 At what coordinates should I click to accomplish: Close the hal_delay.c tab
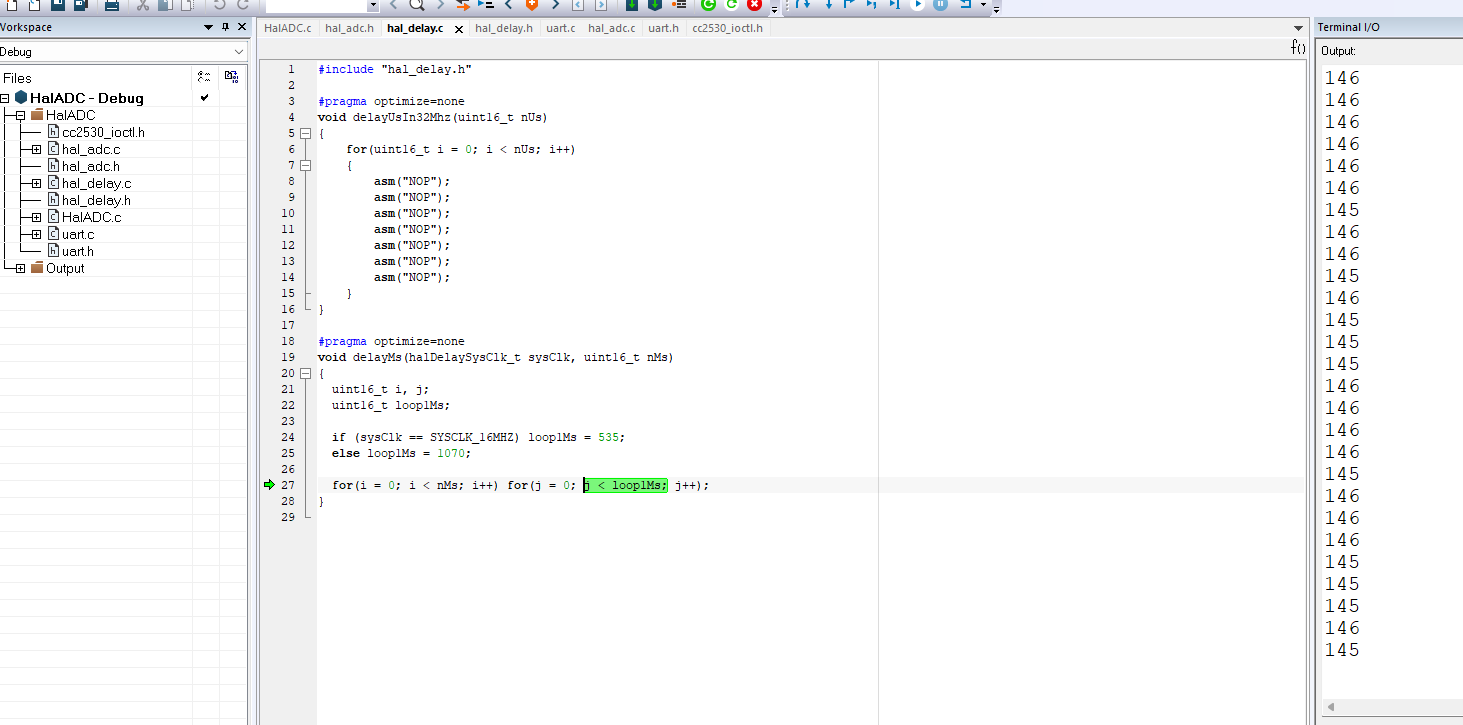459,29
